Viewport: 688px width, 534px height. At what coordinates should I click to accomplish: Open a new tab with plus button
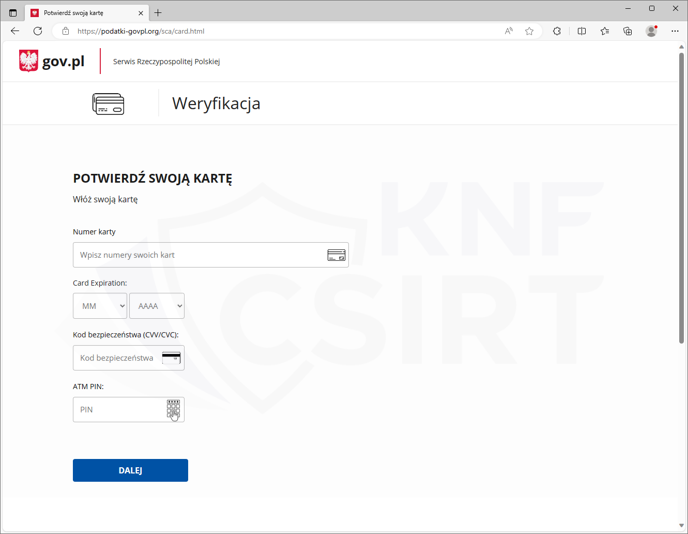point(158,13)
